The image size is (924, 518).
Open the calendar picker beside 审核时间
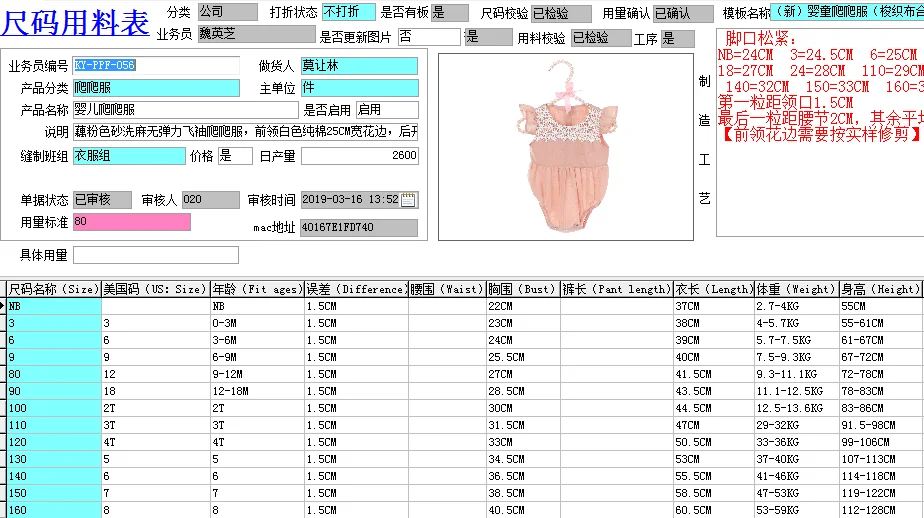tap(408, 200)
